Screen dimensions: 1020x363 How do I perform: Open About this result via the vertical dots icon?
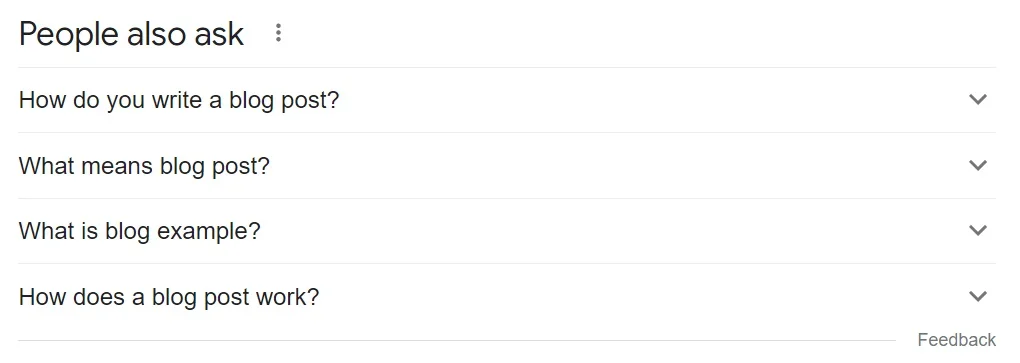pyautogui.click(x=278, y=33)
